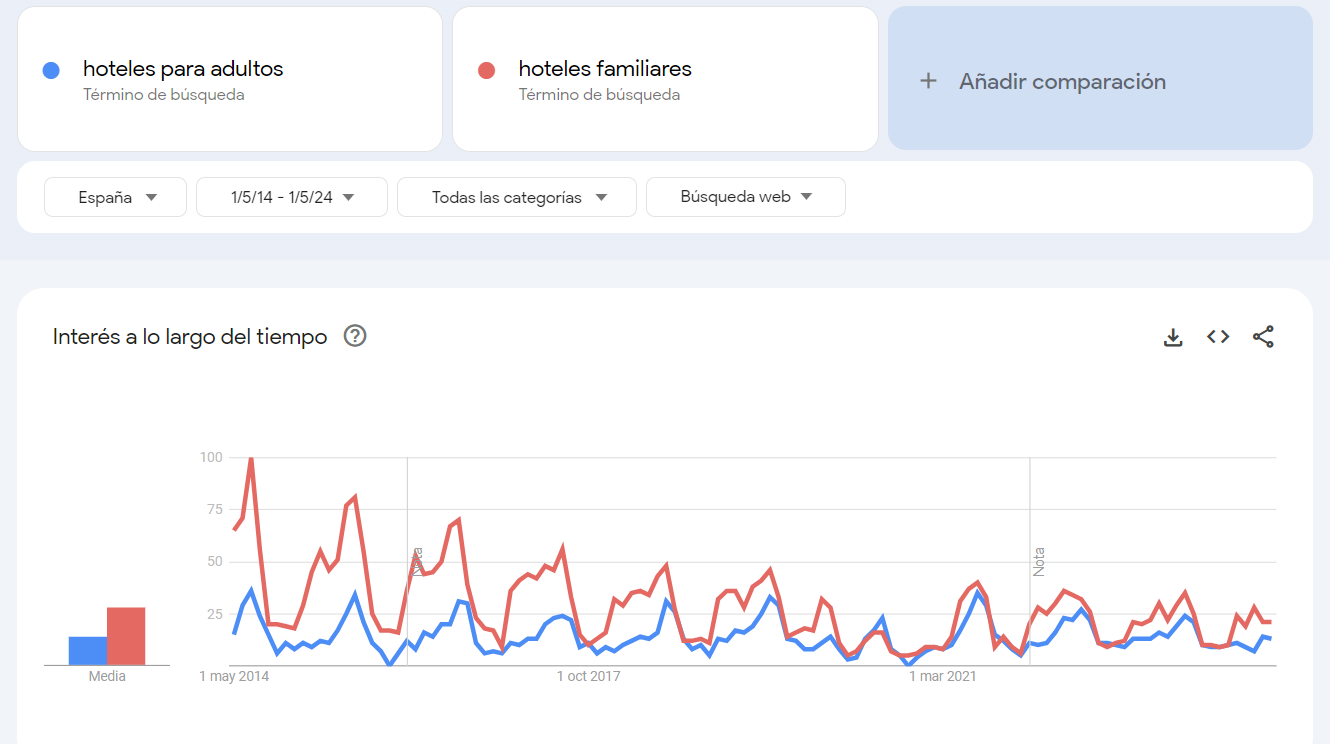
Task: Click the red average bar in Media
Action: click(126, 636)
